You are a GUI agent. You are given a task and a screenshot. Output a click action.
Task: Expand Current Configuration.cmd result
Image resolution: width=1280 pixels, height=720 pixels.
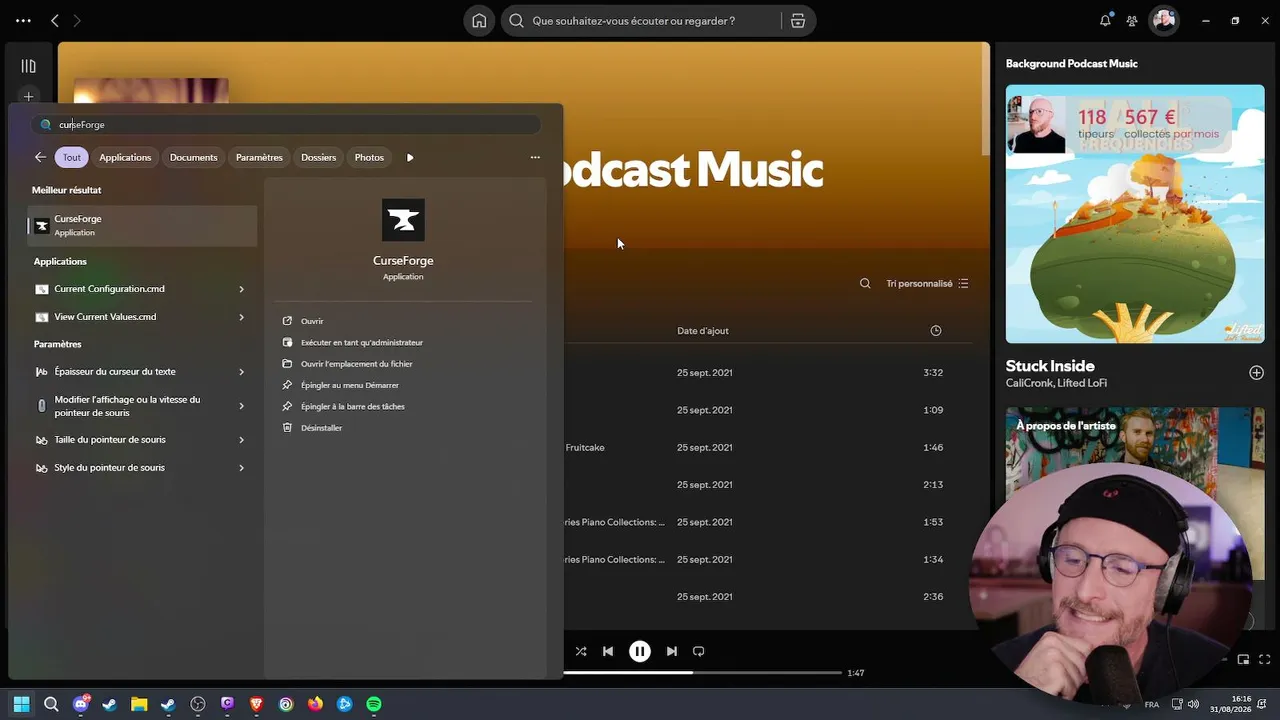241,289
